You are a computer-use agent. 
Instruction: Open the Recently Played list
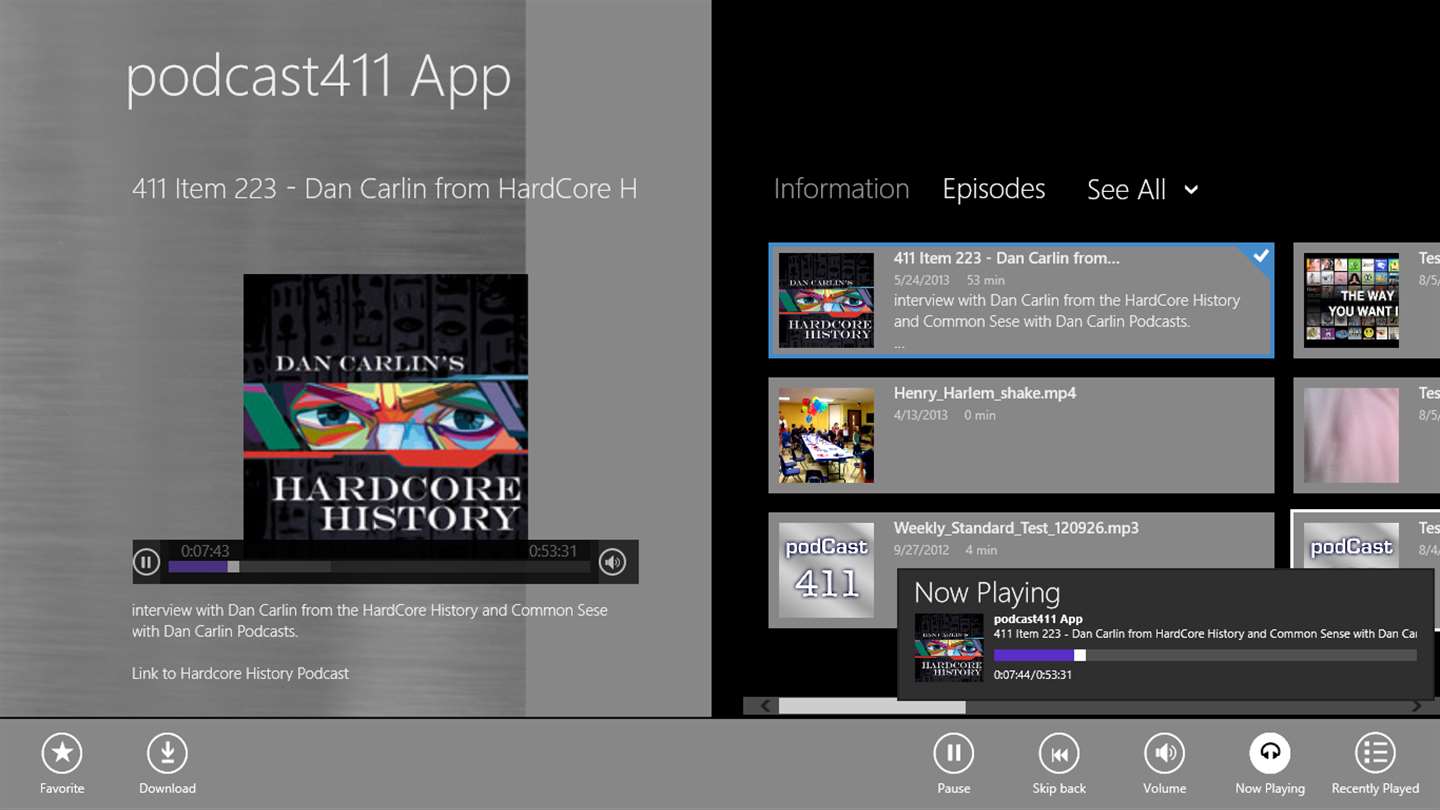point(1375,754)
